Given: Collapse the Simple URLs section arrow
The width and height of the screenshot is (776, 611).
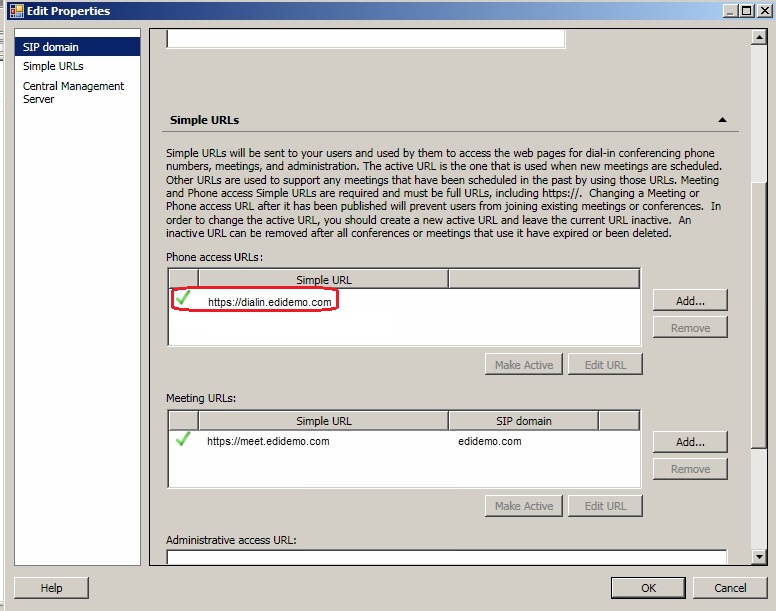Looking at the screenshot, I should tap(722, 120).
